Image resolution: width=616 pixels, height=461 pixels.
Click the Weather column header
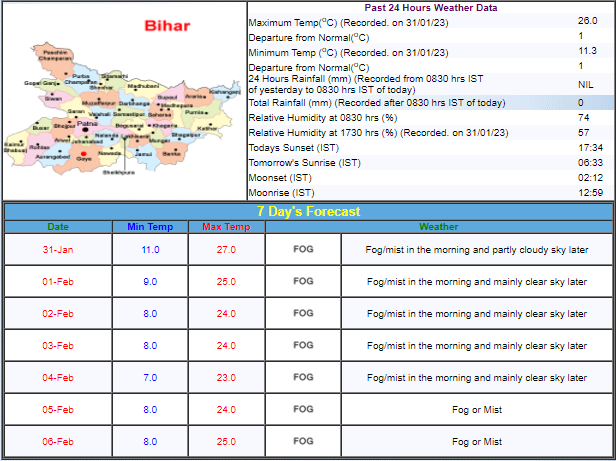coord(439,227)
